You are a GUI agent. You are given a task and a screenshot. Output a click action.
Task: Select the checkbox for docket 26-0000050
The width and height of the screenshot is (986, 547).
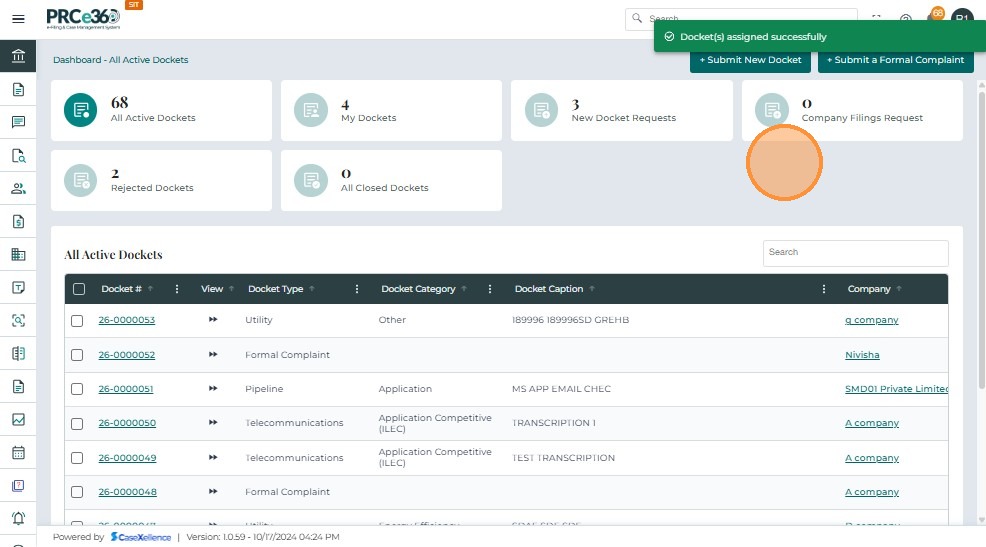tap(77, 423)
